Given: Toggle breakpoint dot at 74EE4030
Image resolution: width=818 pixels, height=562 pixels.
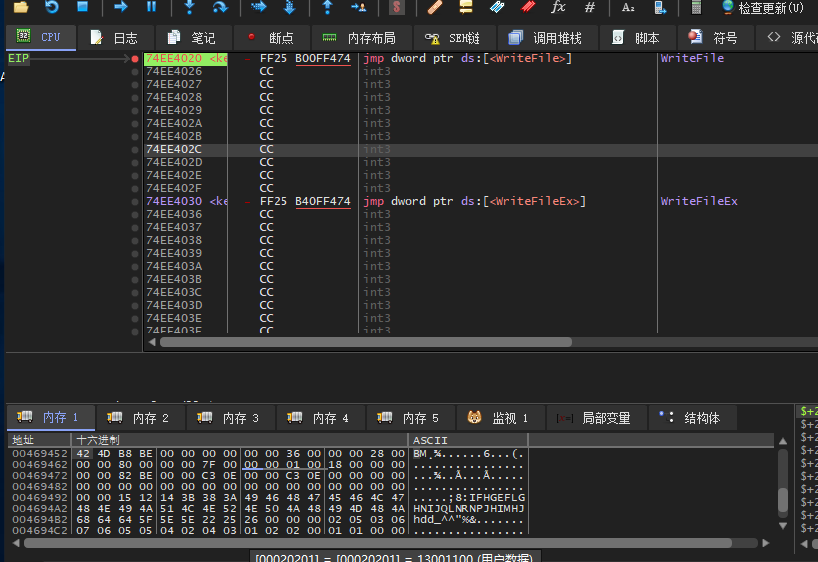Looking at the screenshot, I should click(x=135, y=202).
